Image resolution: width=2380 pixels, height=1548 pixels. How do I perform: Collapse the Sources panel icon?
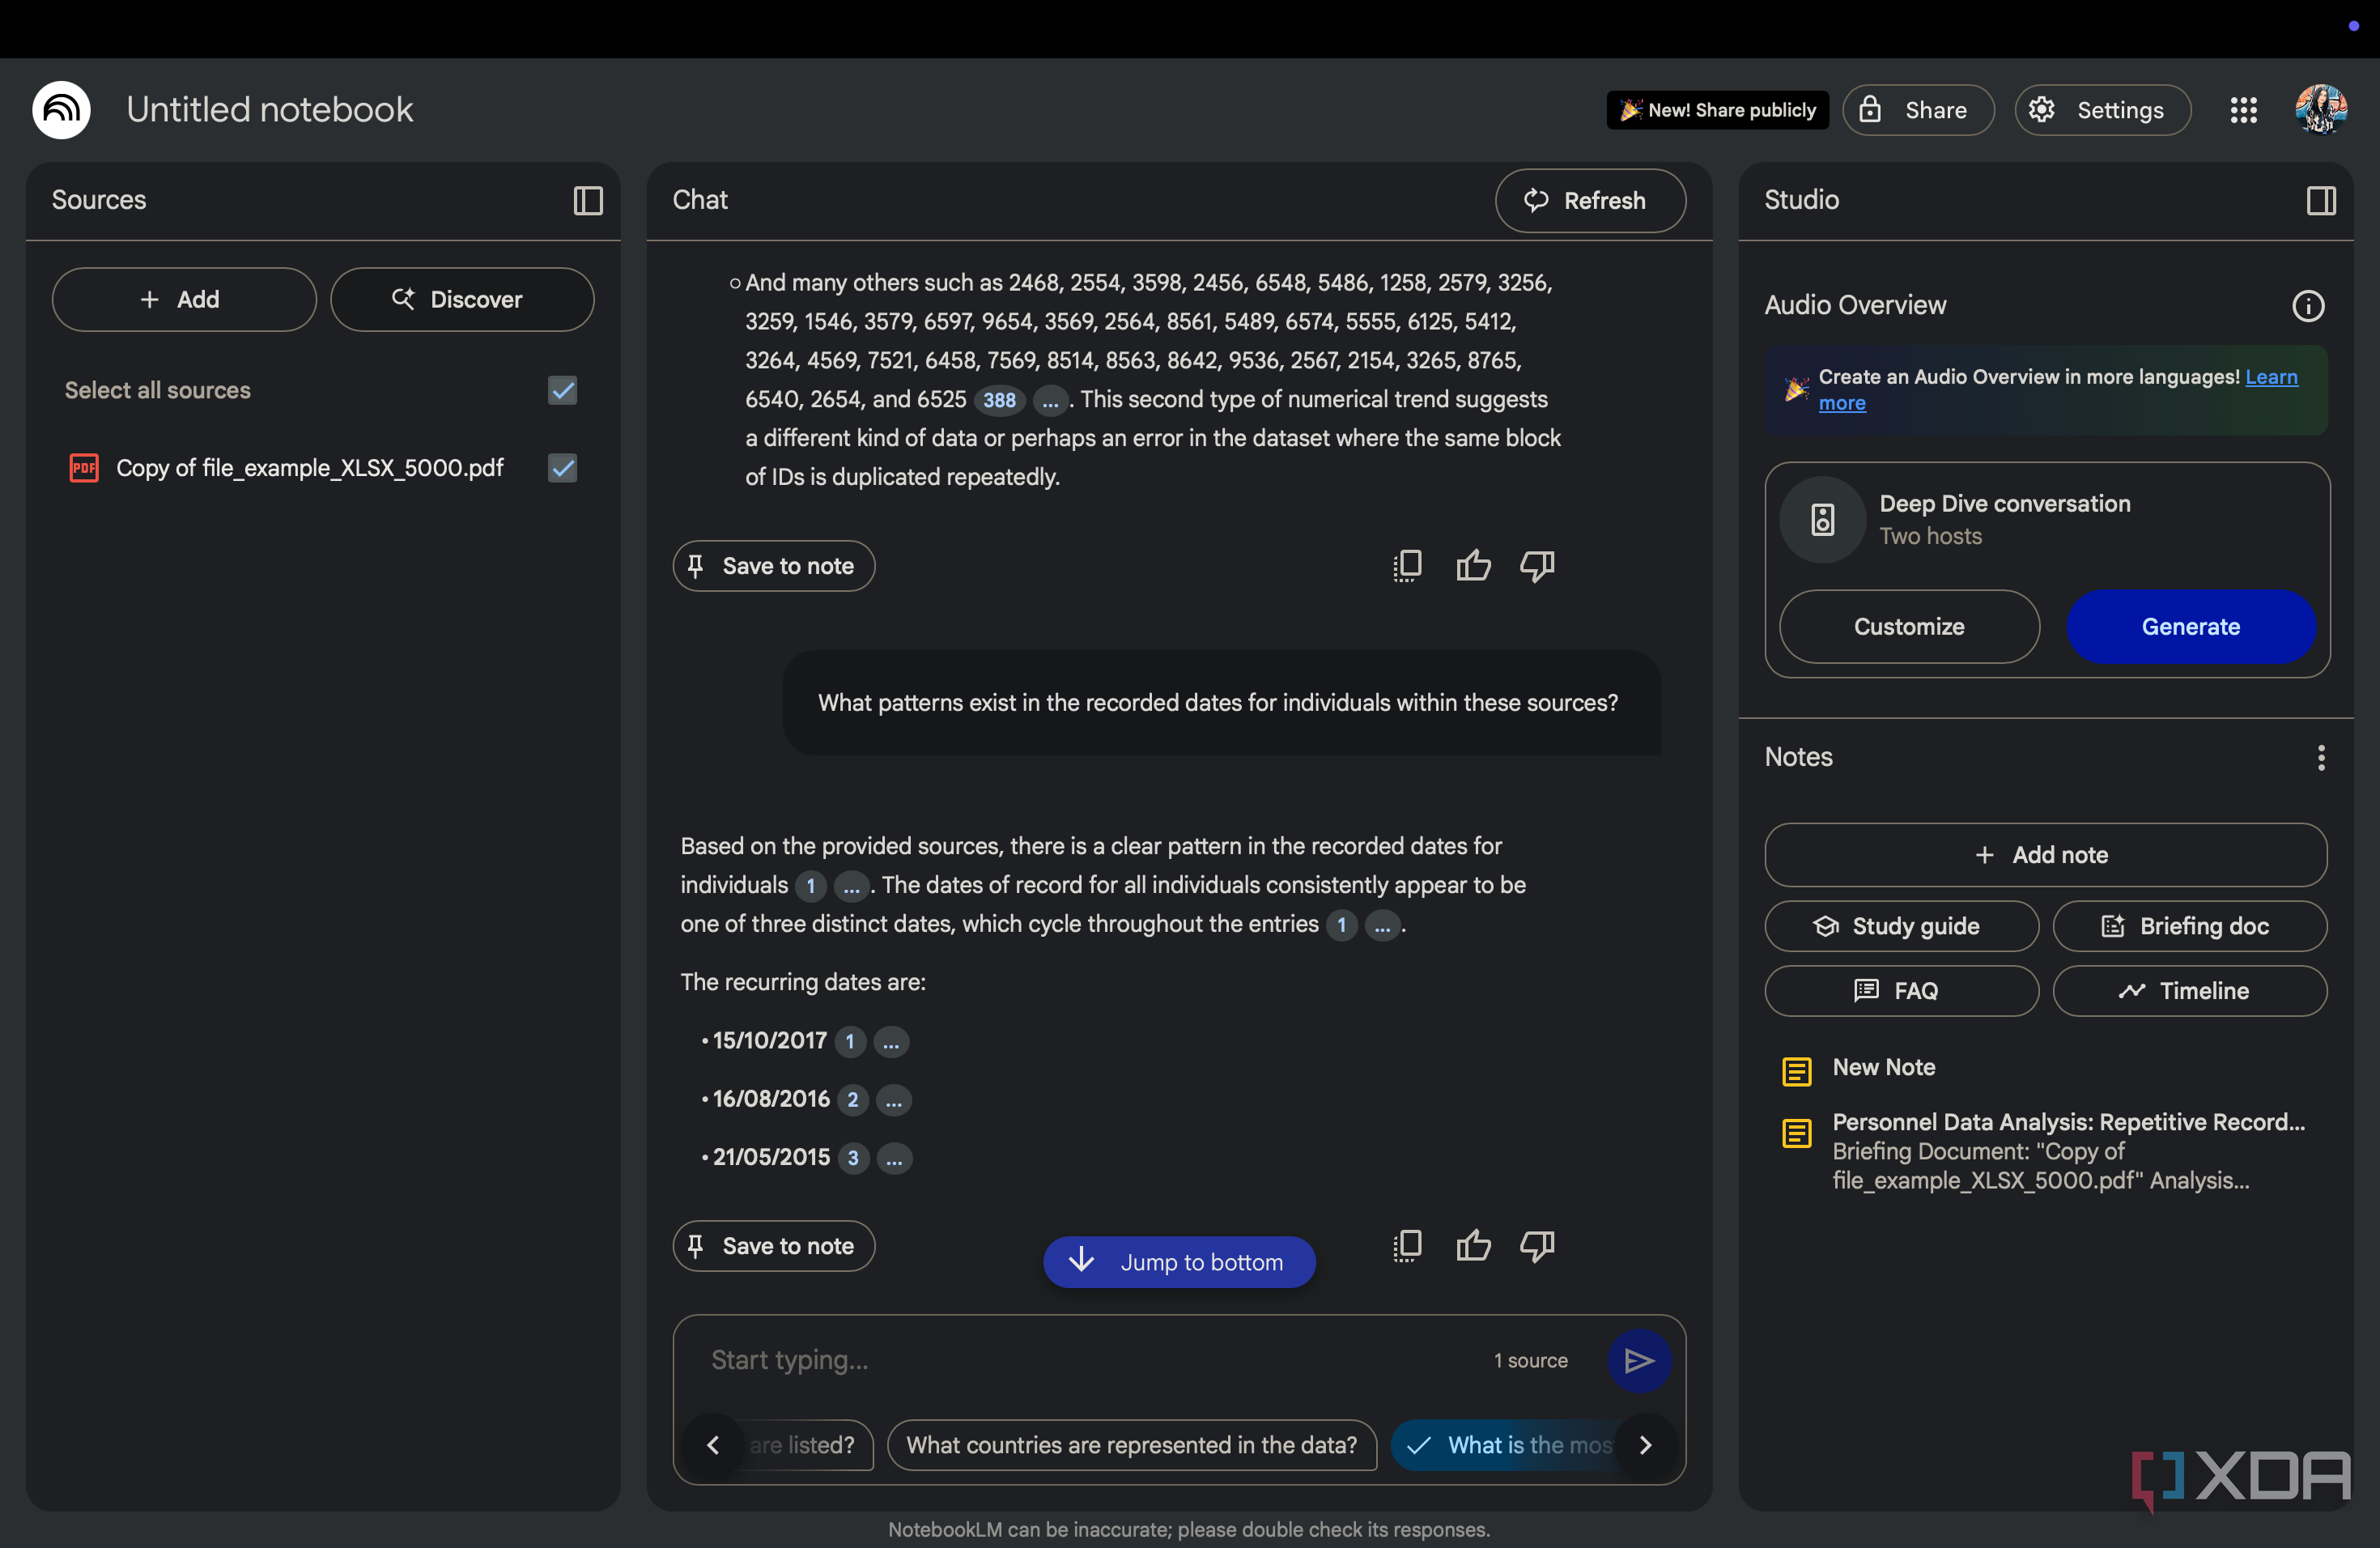click(588, 201)
